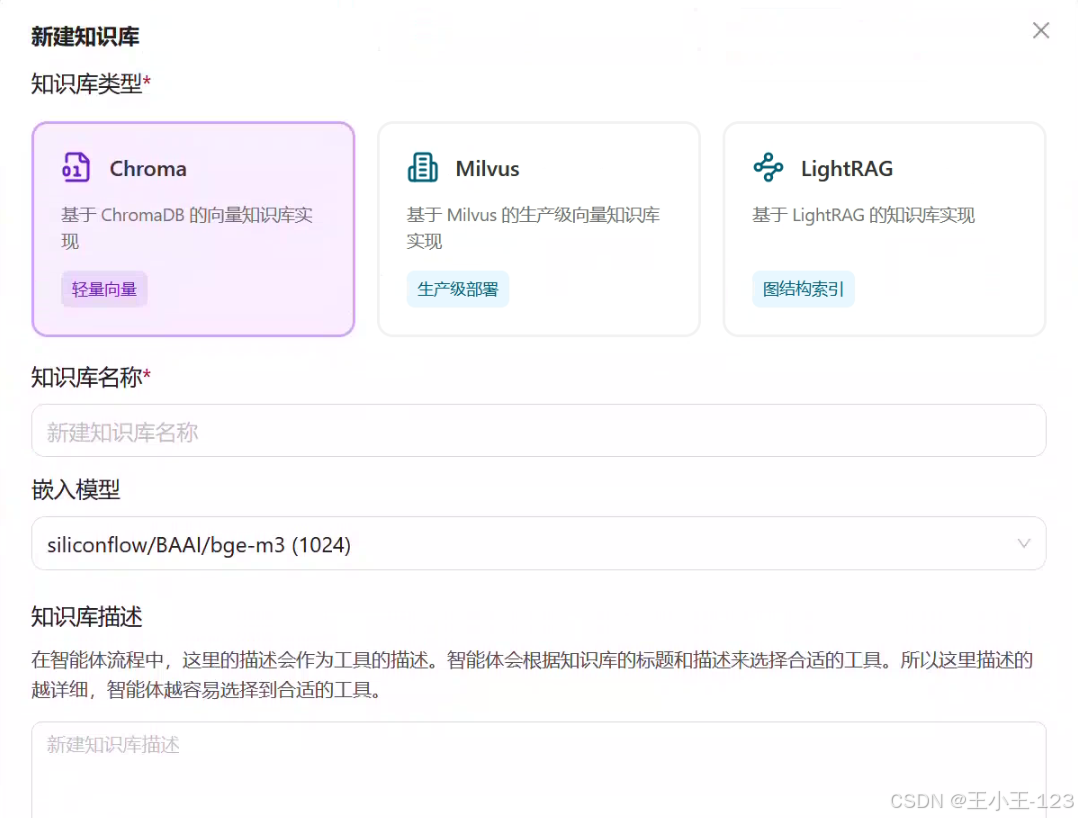Viewport: 1078px width, 818px height.
Task: Click the 生产级部署 tag
Action: [458, 289]
